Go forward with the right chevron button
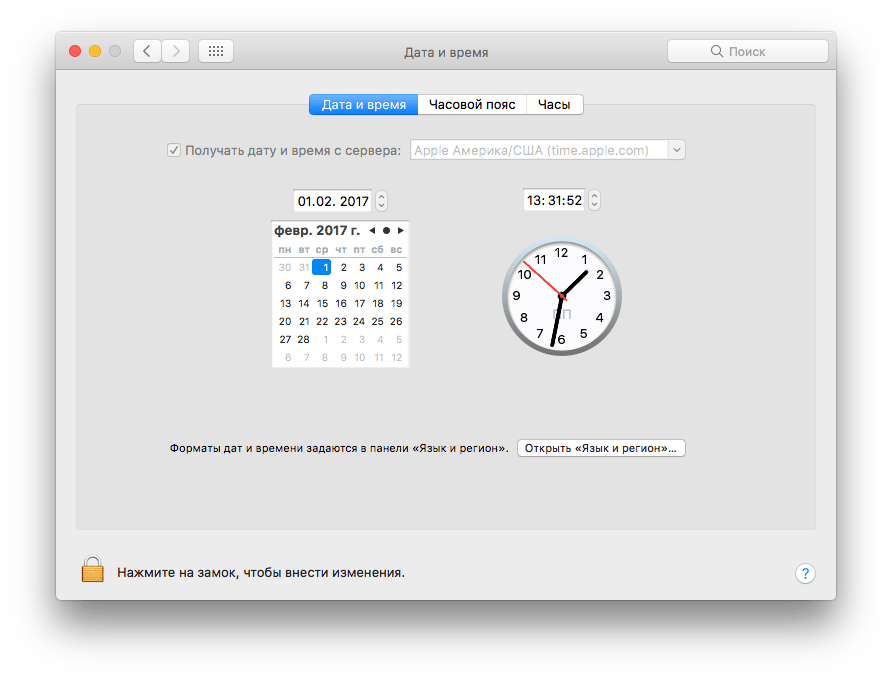 click(175, 51)
